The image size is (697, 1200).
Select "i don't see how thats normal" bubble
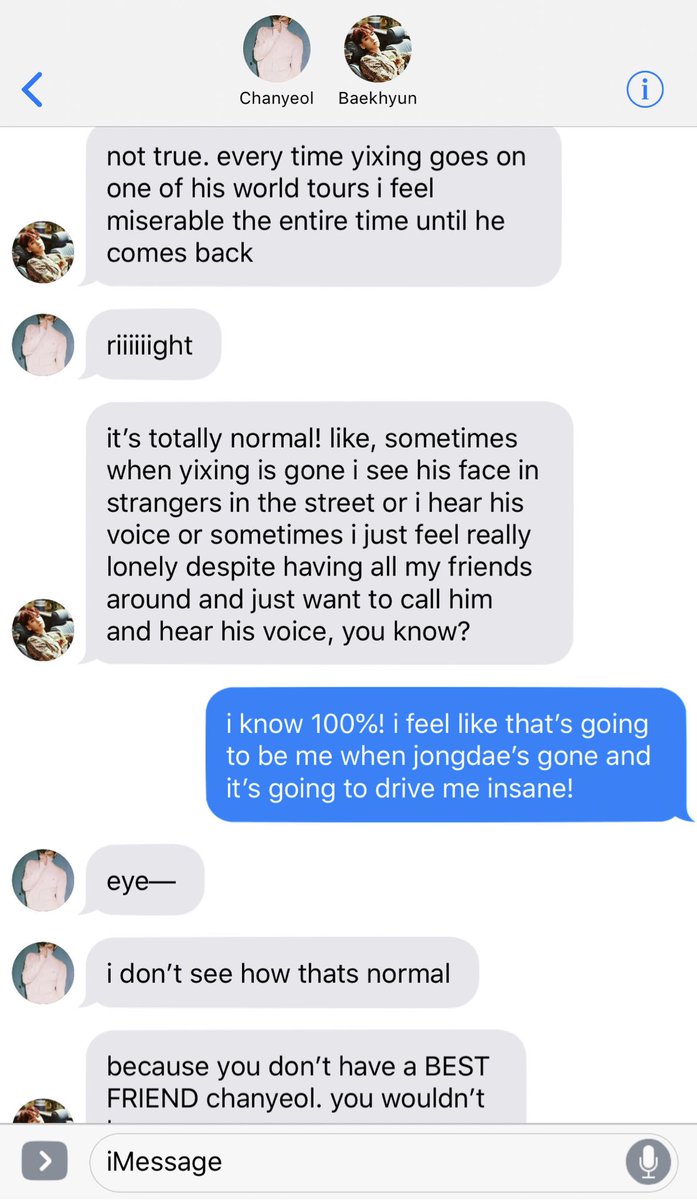280,973
